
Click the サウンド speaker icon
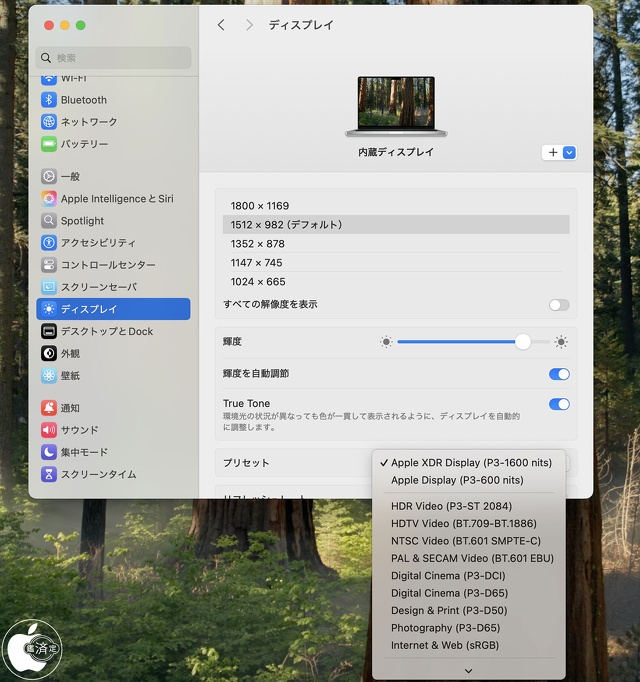click(x=49, y=430)
